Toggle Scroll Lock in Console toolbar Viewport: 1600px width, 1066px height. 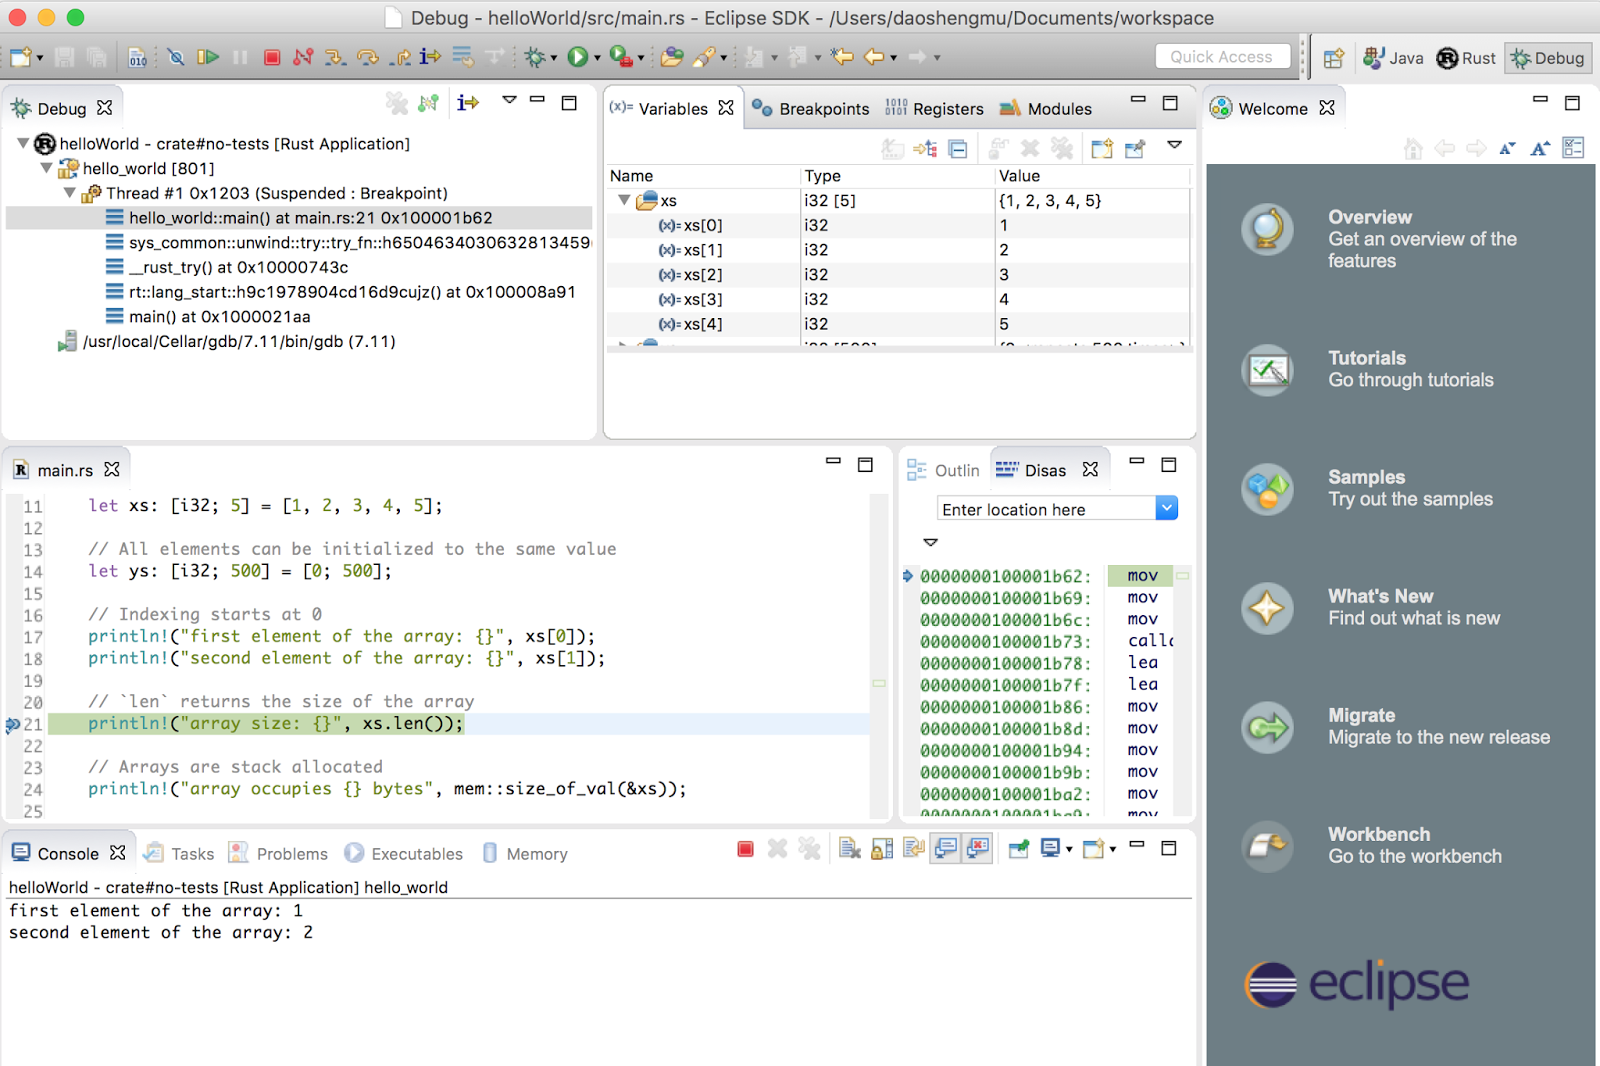click(882, 849)
